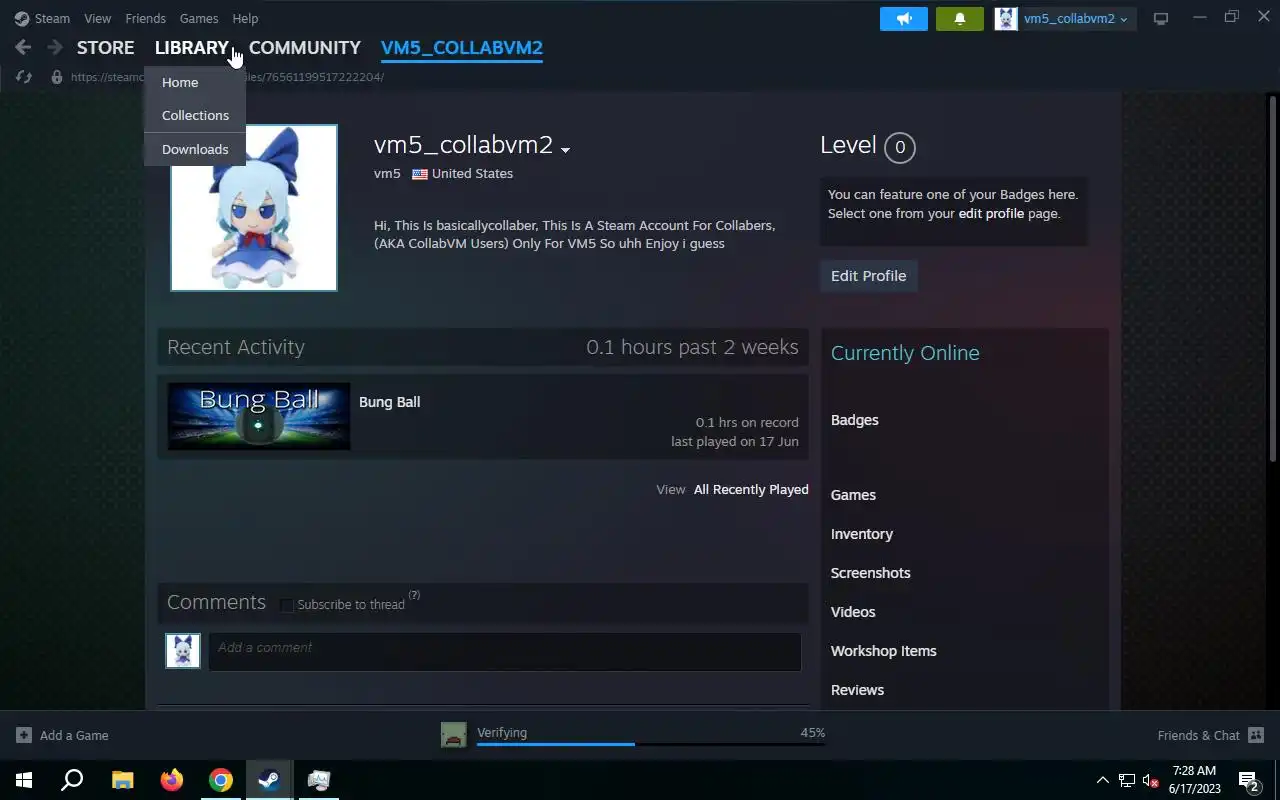This screenshot has height=800, width=1280.
Task: Select Home from the Library dropdown
Action: 194,82
